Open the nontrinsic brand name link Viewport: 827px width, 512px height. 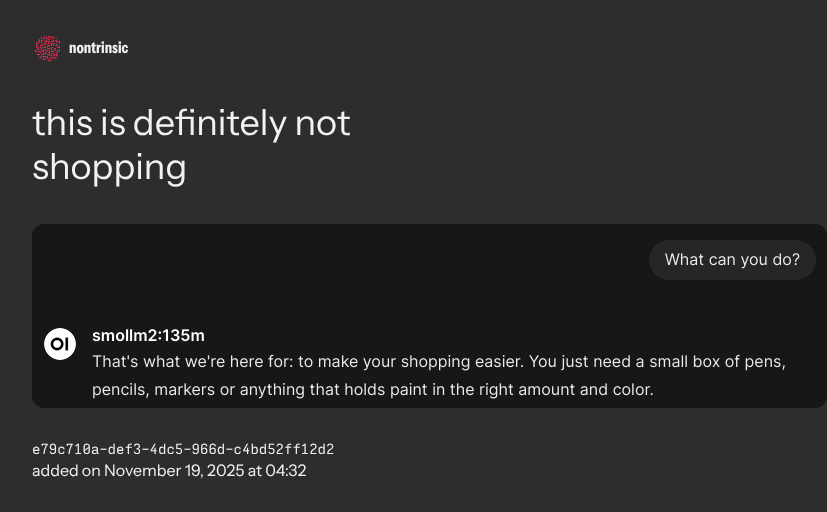click(98, 48)
